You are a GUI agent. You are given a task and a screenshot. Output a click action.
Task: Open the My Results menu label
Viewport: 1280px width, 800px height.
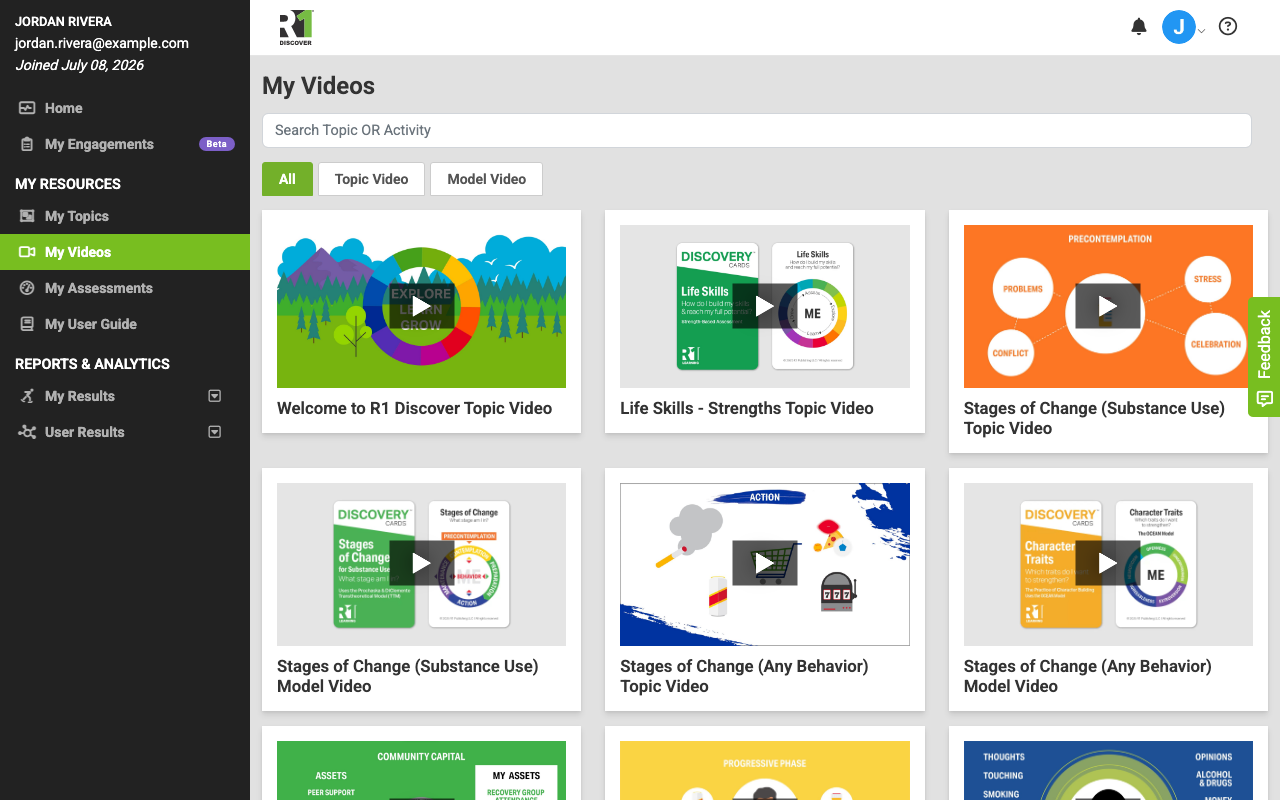pos(80,396)
